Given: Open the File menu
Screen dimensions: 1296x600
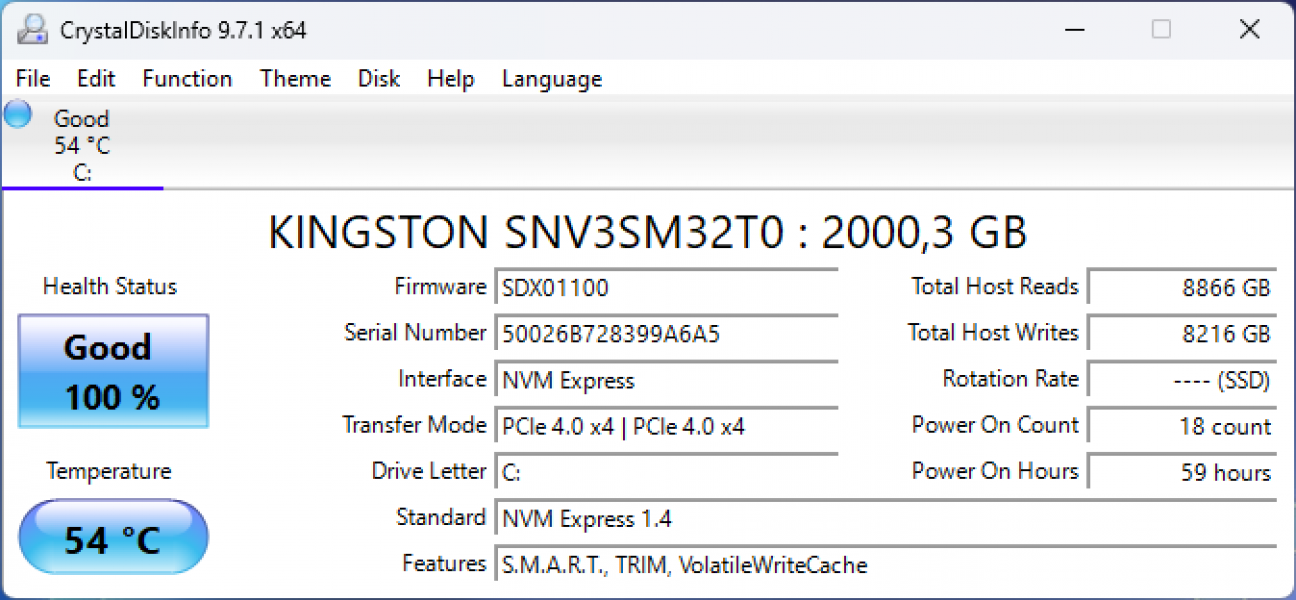Looking at the screenshot, I should point(33,79).
